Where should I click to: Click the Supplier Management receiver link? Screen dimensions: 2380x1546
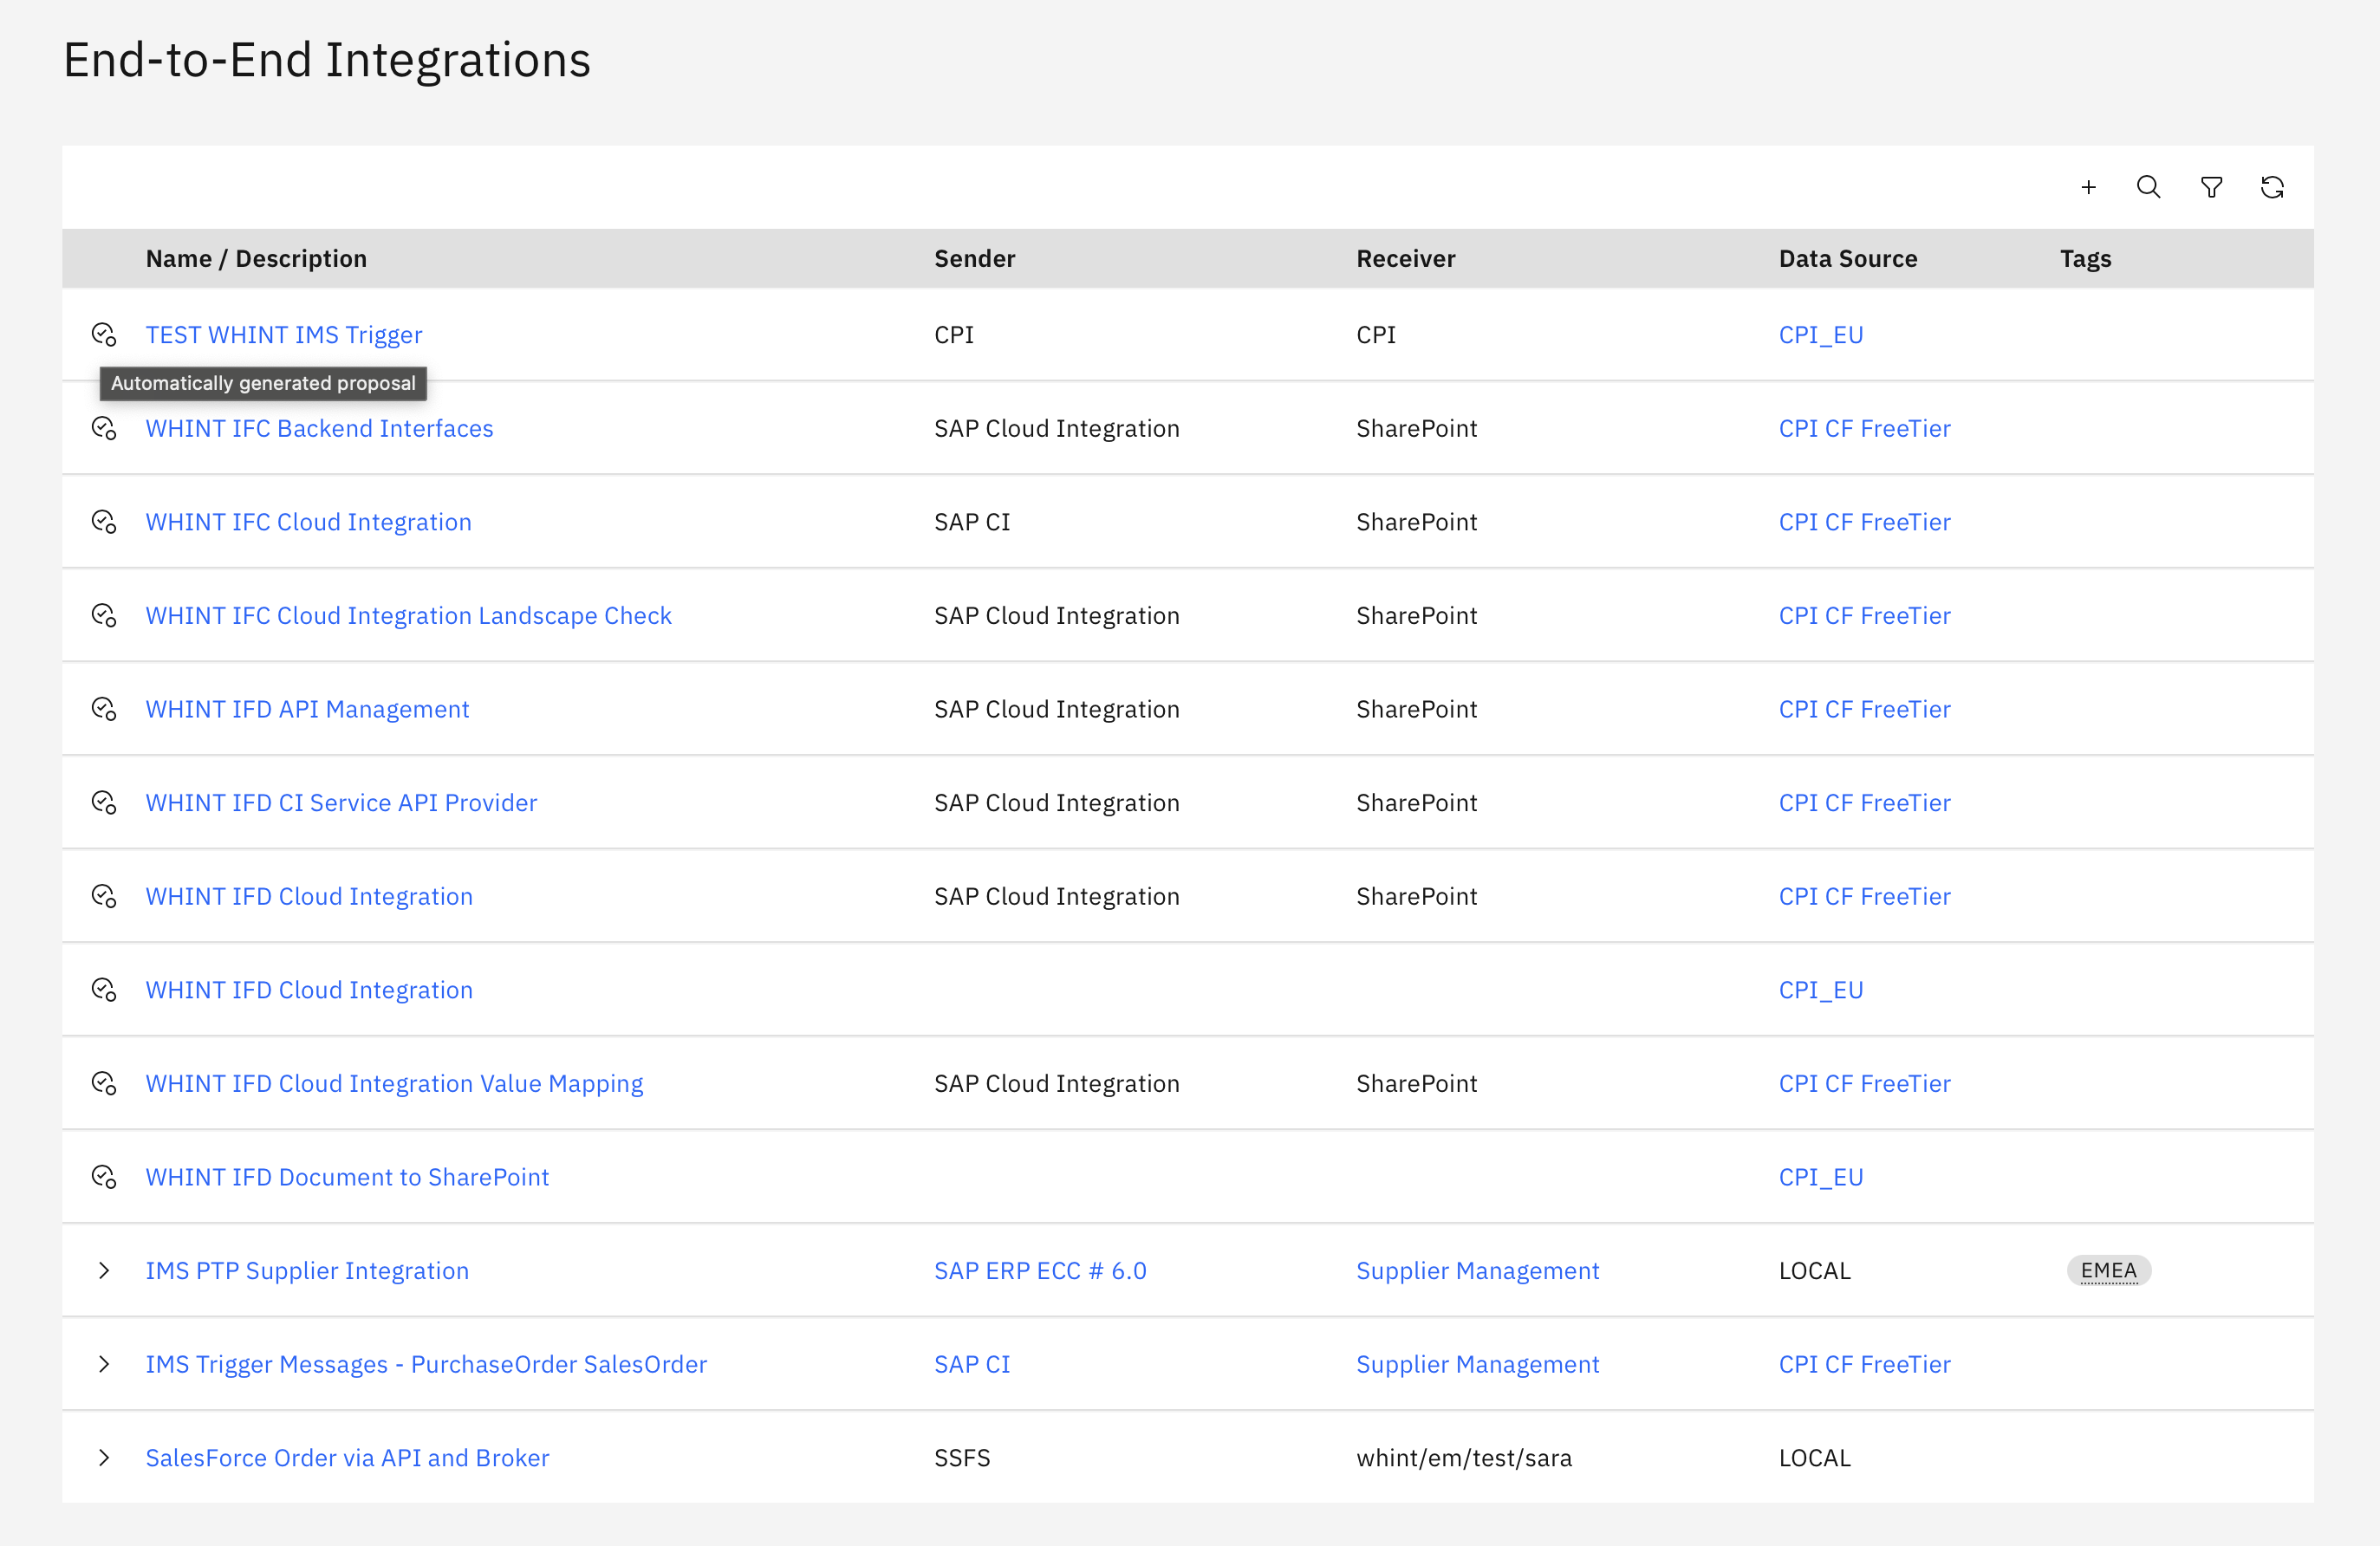(x=1478, y=1269)
